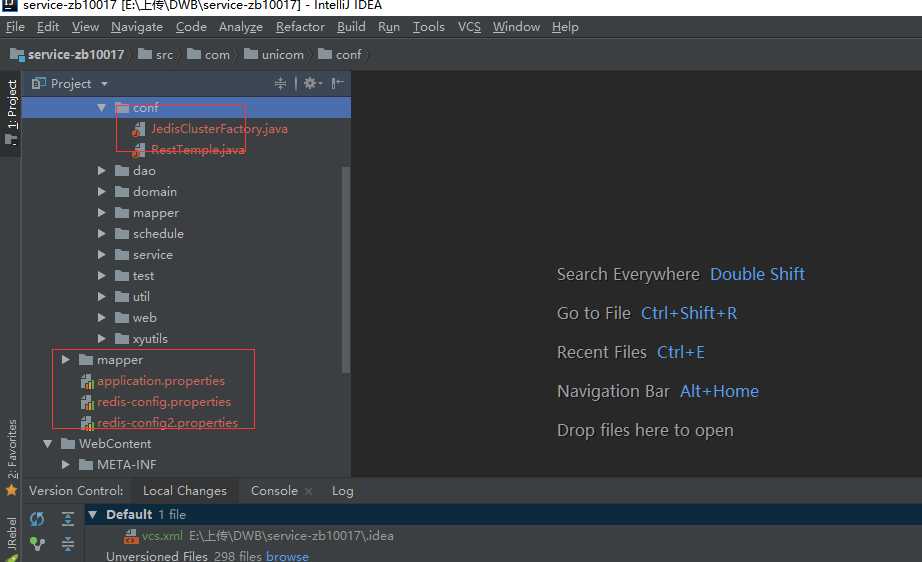Image resolution: width=922 pixels, height=562 pixels.
Task: Click src breadcrumb in navigation bar
Action: 156,55
